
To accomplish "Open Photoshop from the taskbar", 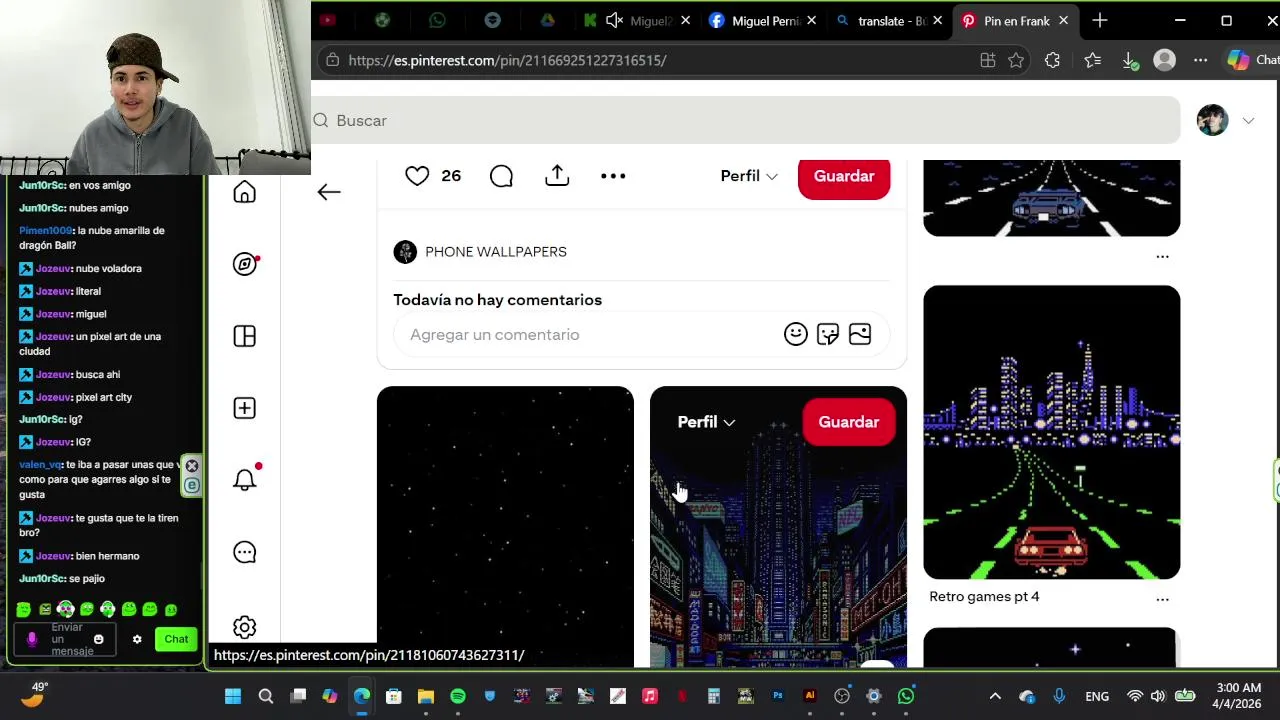I will tap(778, 696).
